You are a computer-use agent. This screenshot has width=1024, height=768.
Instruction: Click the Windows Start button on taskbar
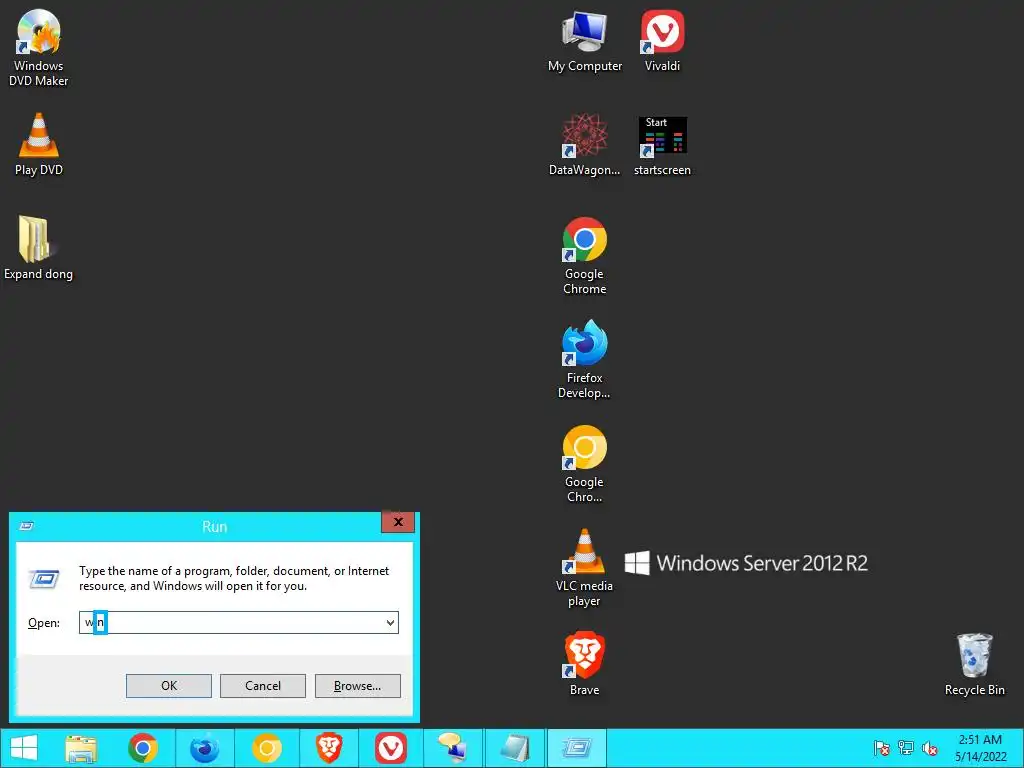click(24, 748)
